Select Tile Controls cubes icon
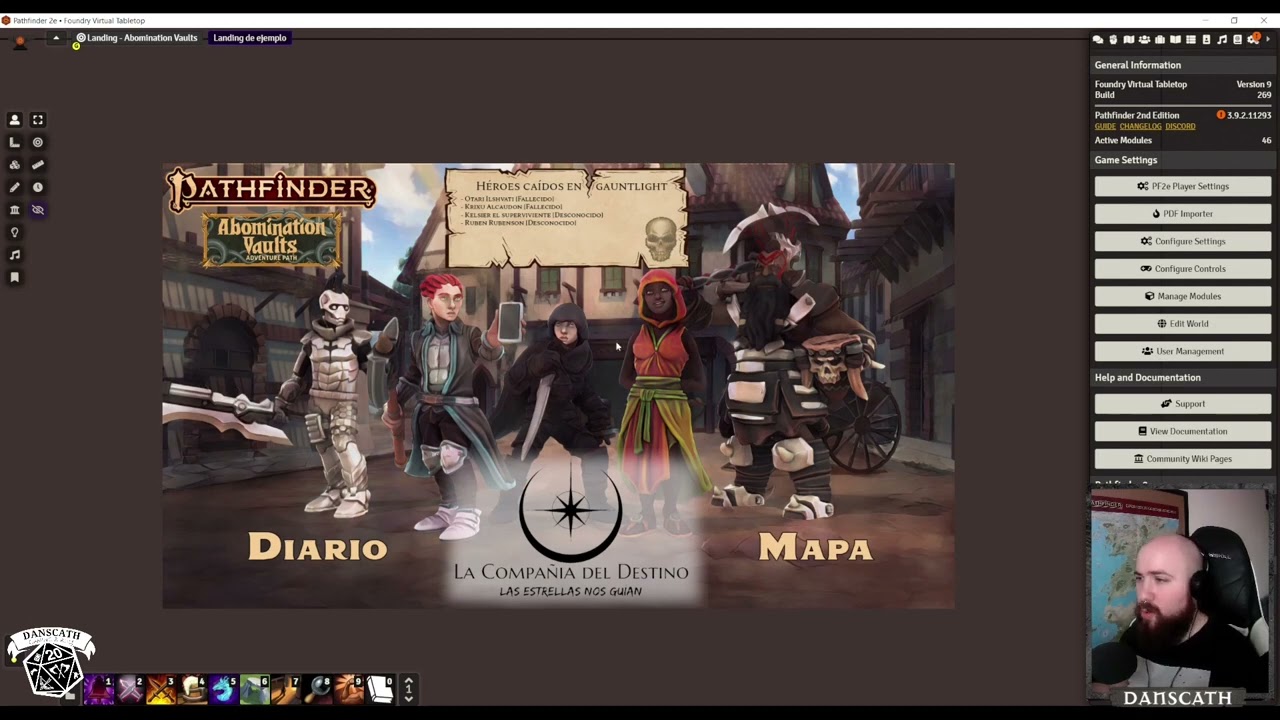The height and width of the screenshot is (720, 1280). tap(15, 165)
